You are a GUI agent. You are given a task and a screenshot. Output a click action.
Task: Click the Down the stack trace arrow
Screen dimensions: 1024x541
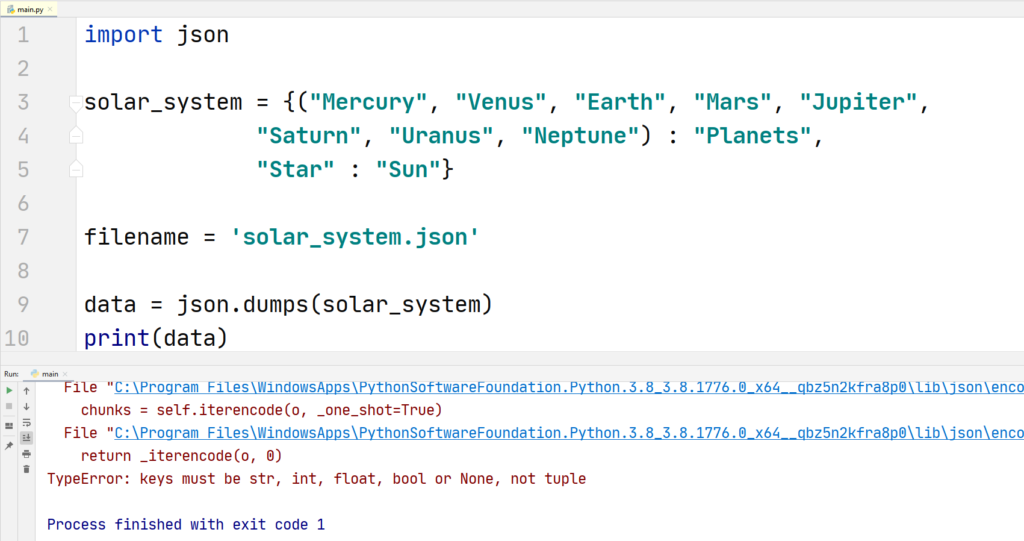pos(27,406)
